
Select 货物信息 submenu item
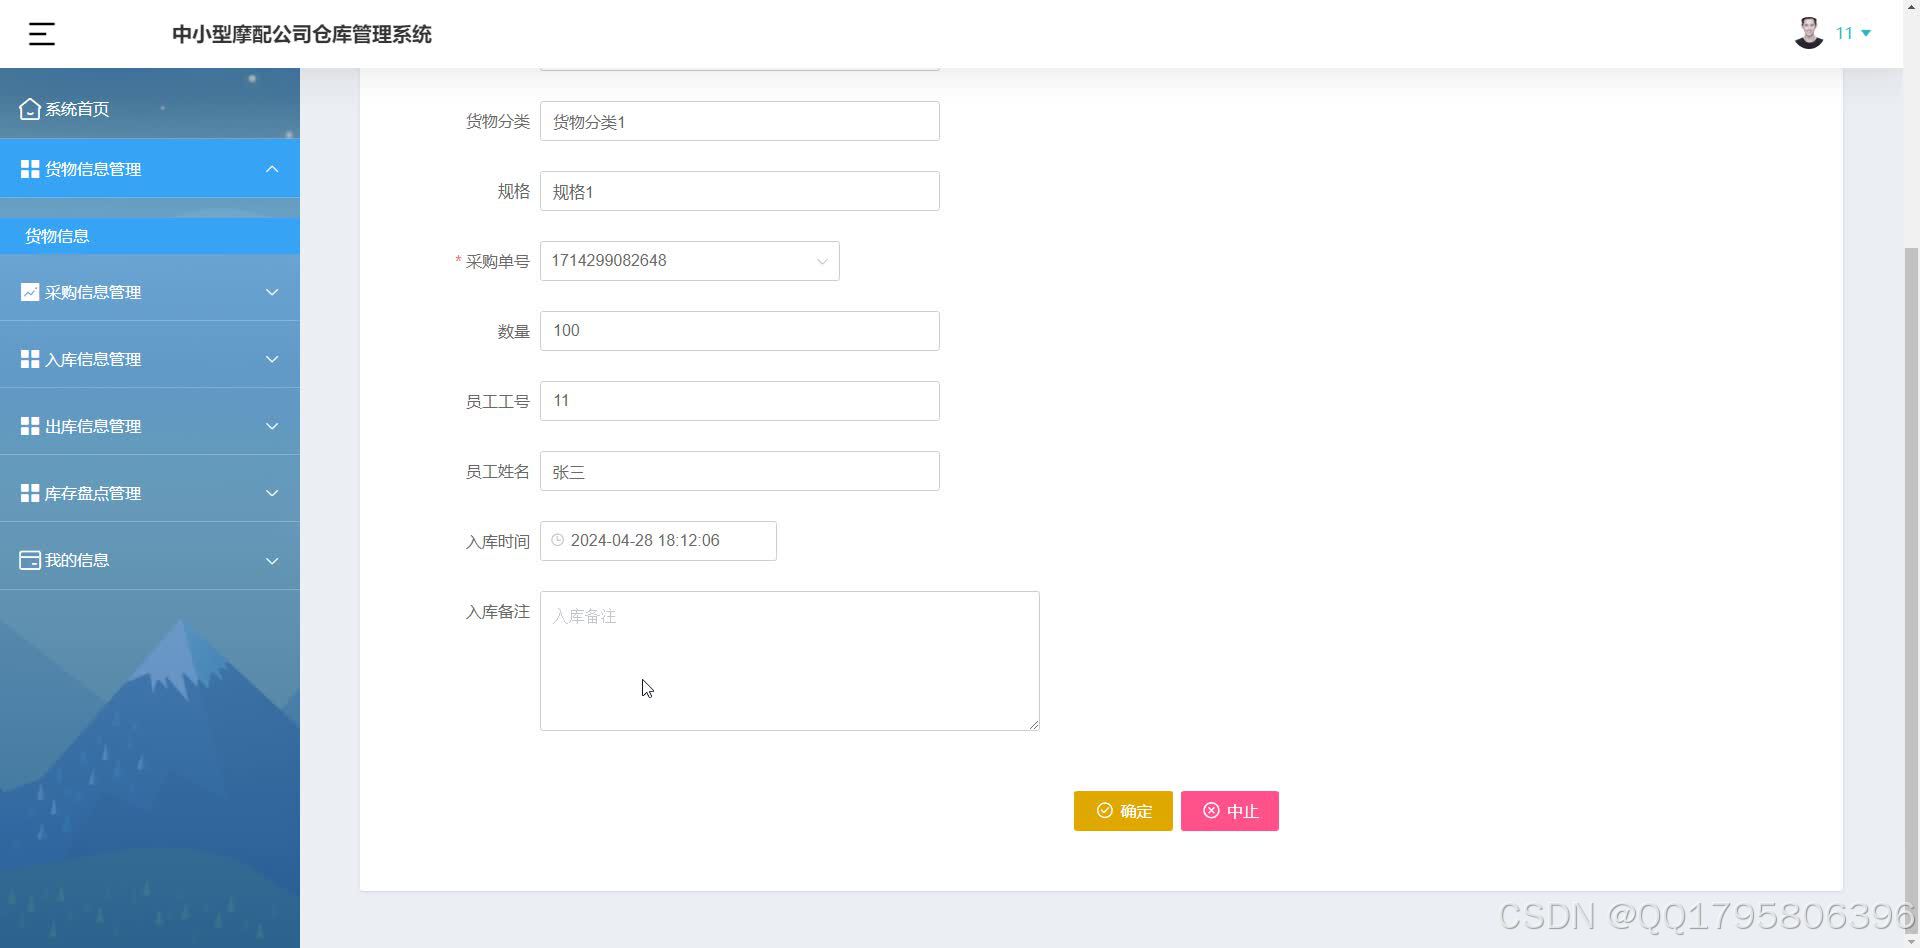pyautogui.click(x=150, y=236)
